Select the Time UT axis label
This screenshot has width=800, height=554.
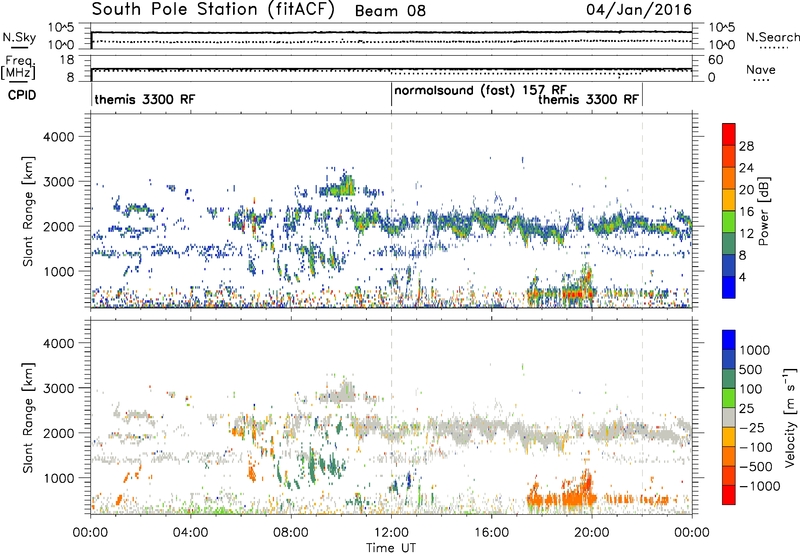tap(391, 548)
